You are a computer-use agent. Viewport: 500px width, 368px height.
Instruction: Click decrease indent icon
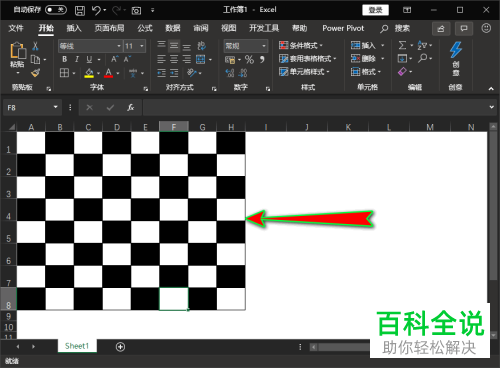pyautogui.click(x=161, y=73)
